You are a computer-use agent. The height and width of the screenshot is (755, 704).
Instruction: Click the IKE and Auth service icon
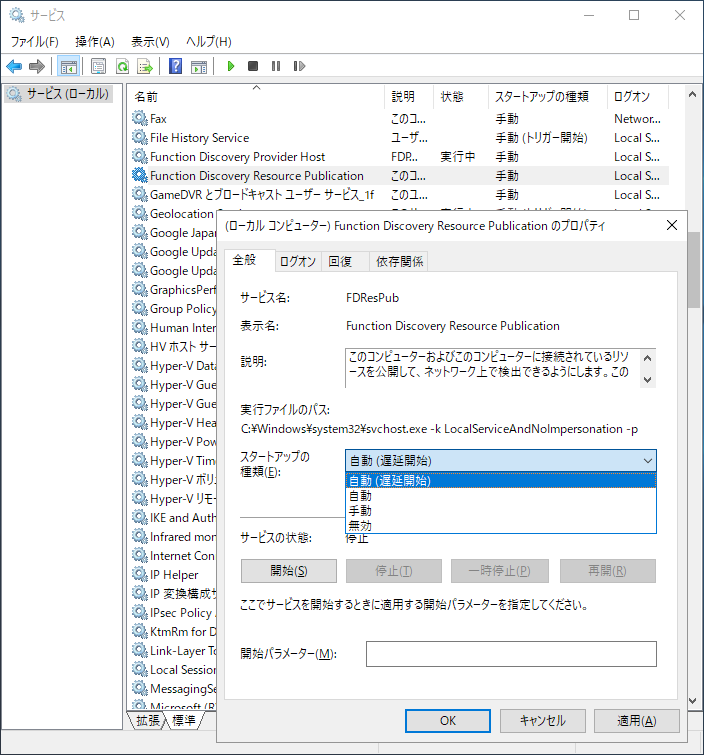coord(140,517)
